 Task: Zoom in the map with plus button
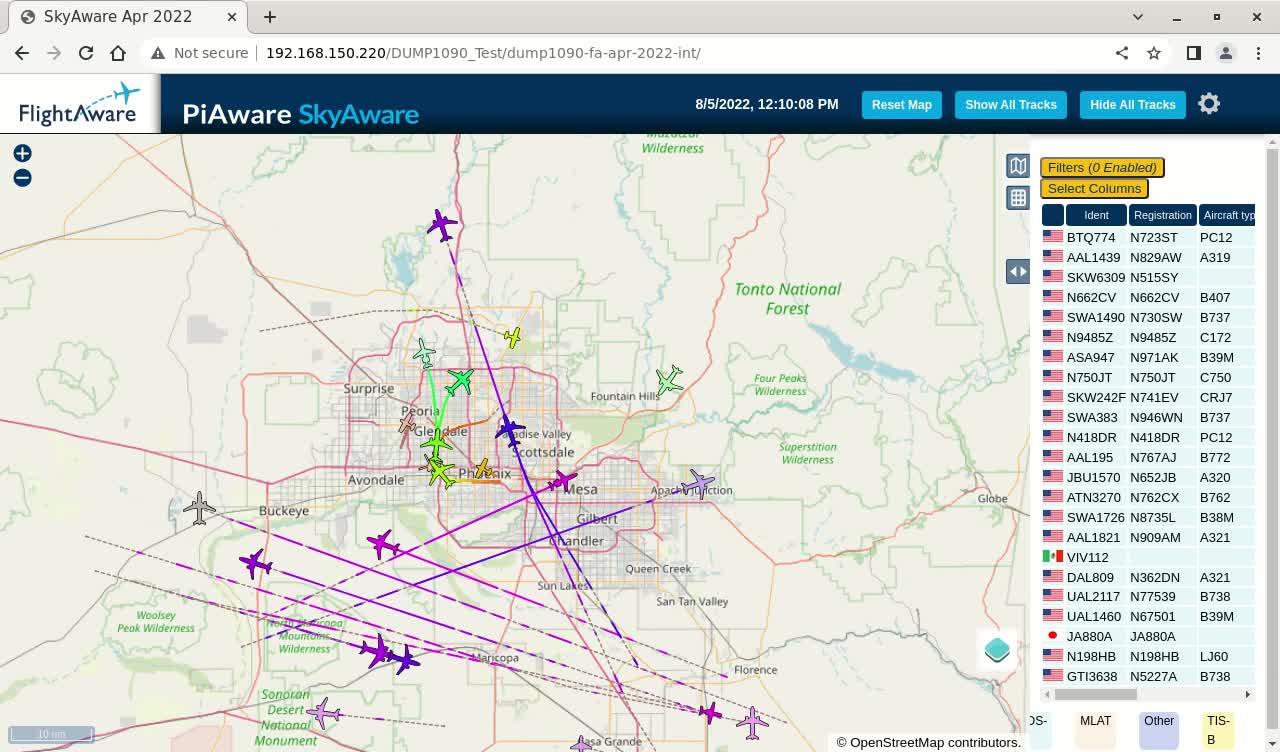click(22, 153)
